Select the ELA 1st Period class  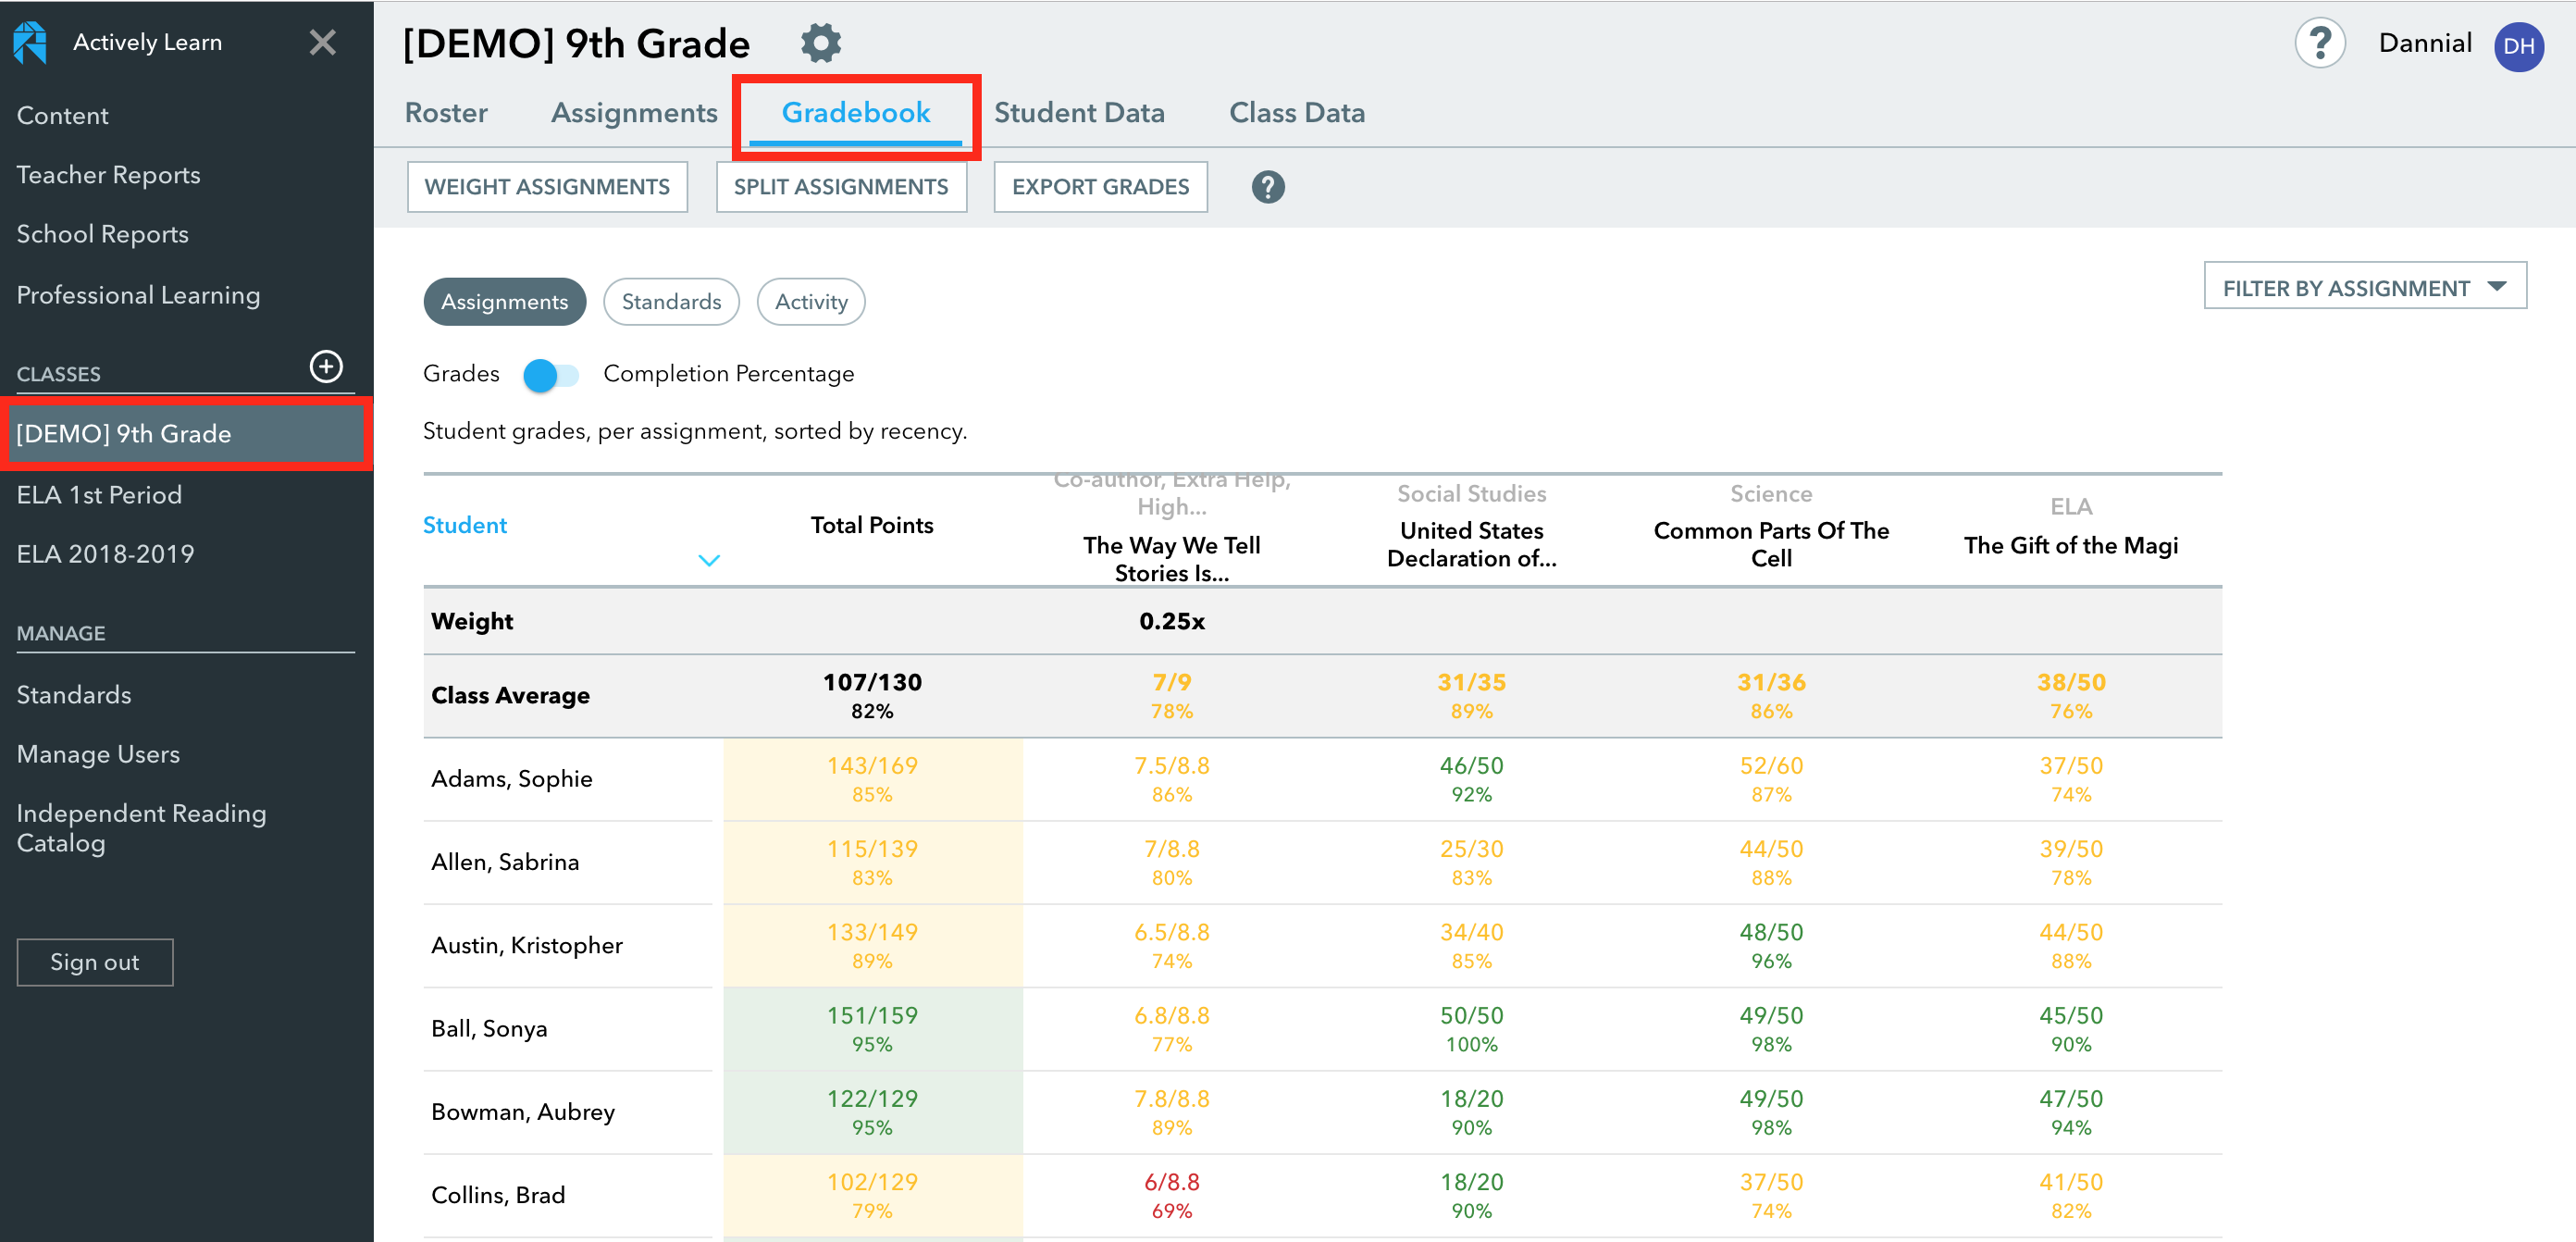click(x=99, y=494)
